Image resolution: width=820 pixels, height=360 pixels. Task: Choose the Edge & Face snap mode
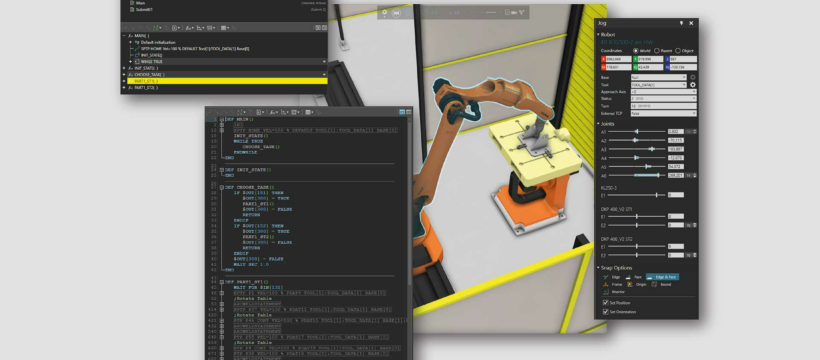point(662,277)
